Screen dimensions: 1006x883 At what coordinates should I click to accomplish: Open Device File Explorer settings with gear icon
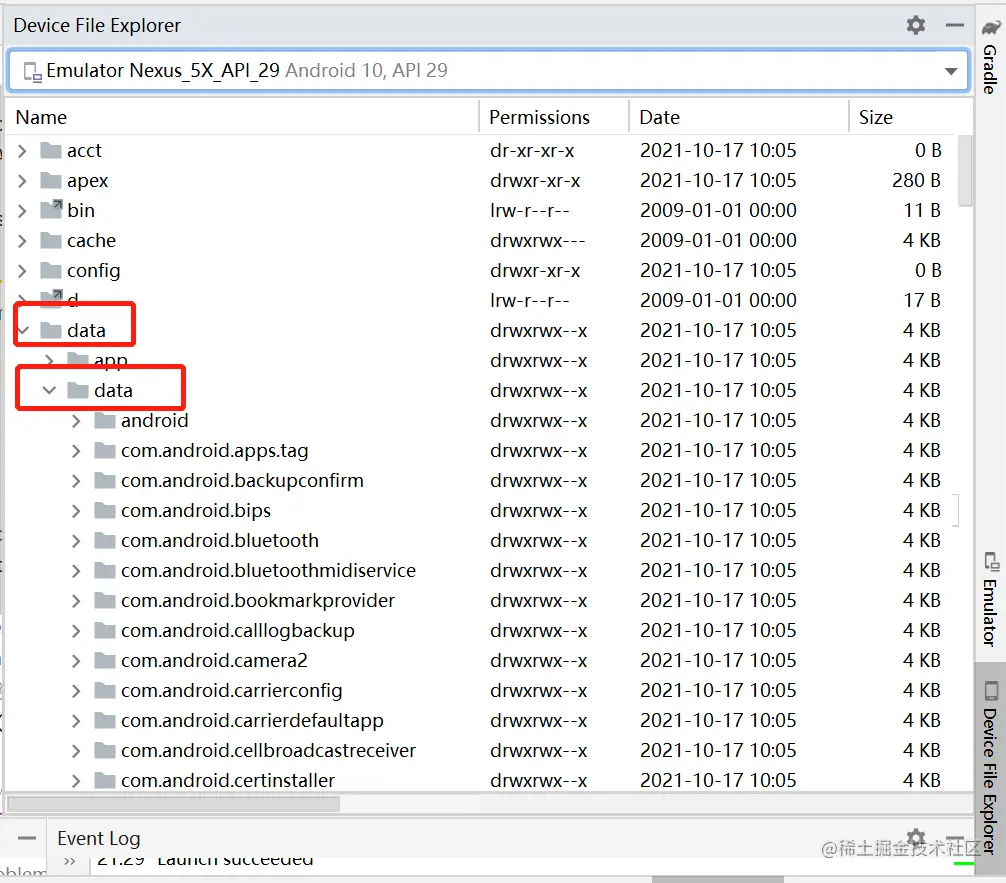(915, 25)
